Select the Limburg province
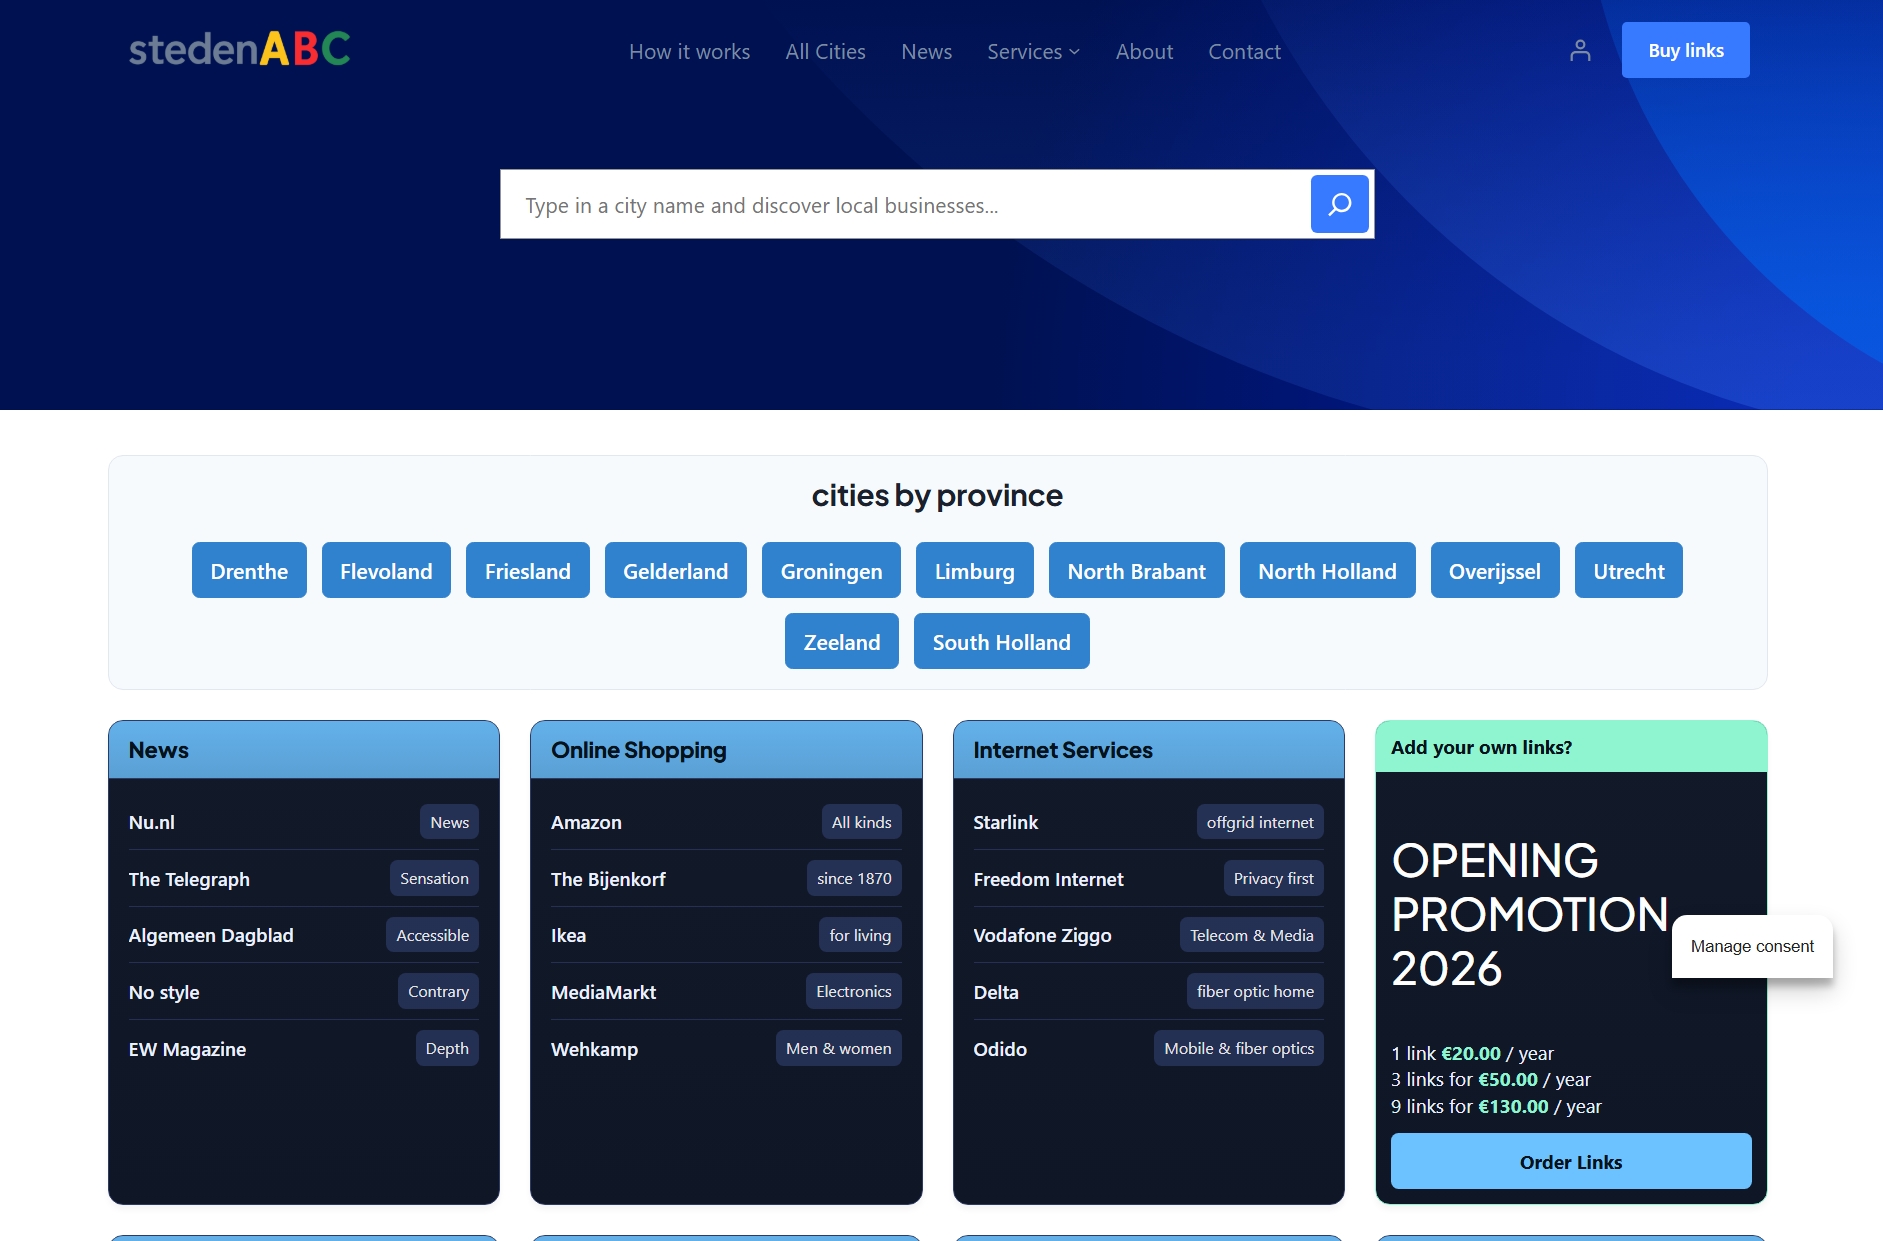 click(975, 570)
